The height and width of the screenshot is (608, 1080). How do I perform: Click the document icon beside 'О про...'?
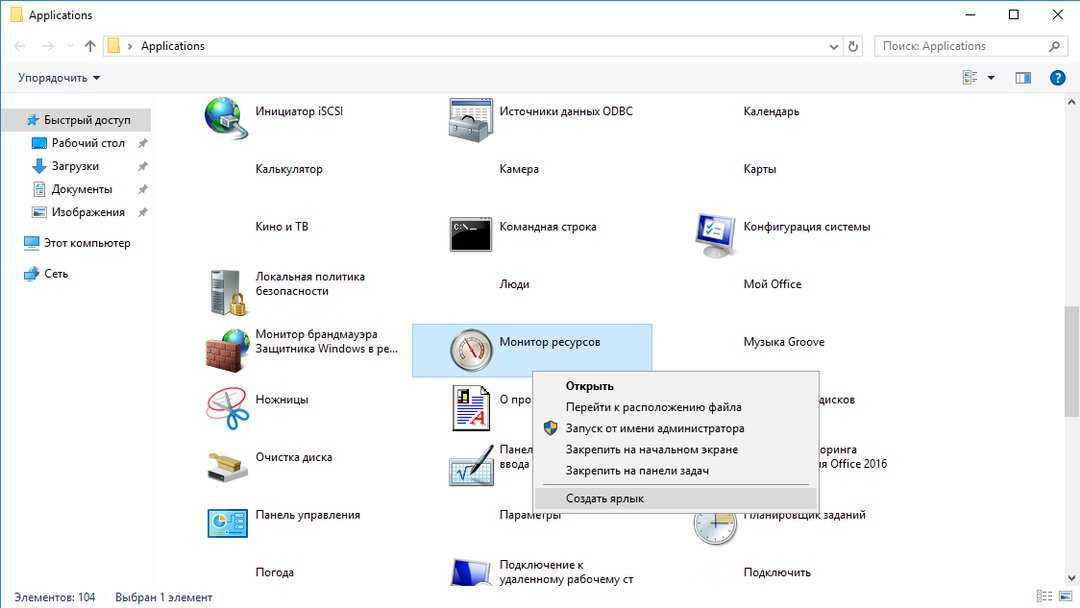click(470, 408)
